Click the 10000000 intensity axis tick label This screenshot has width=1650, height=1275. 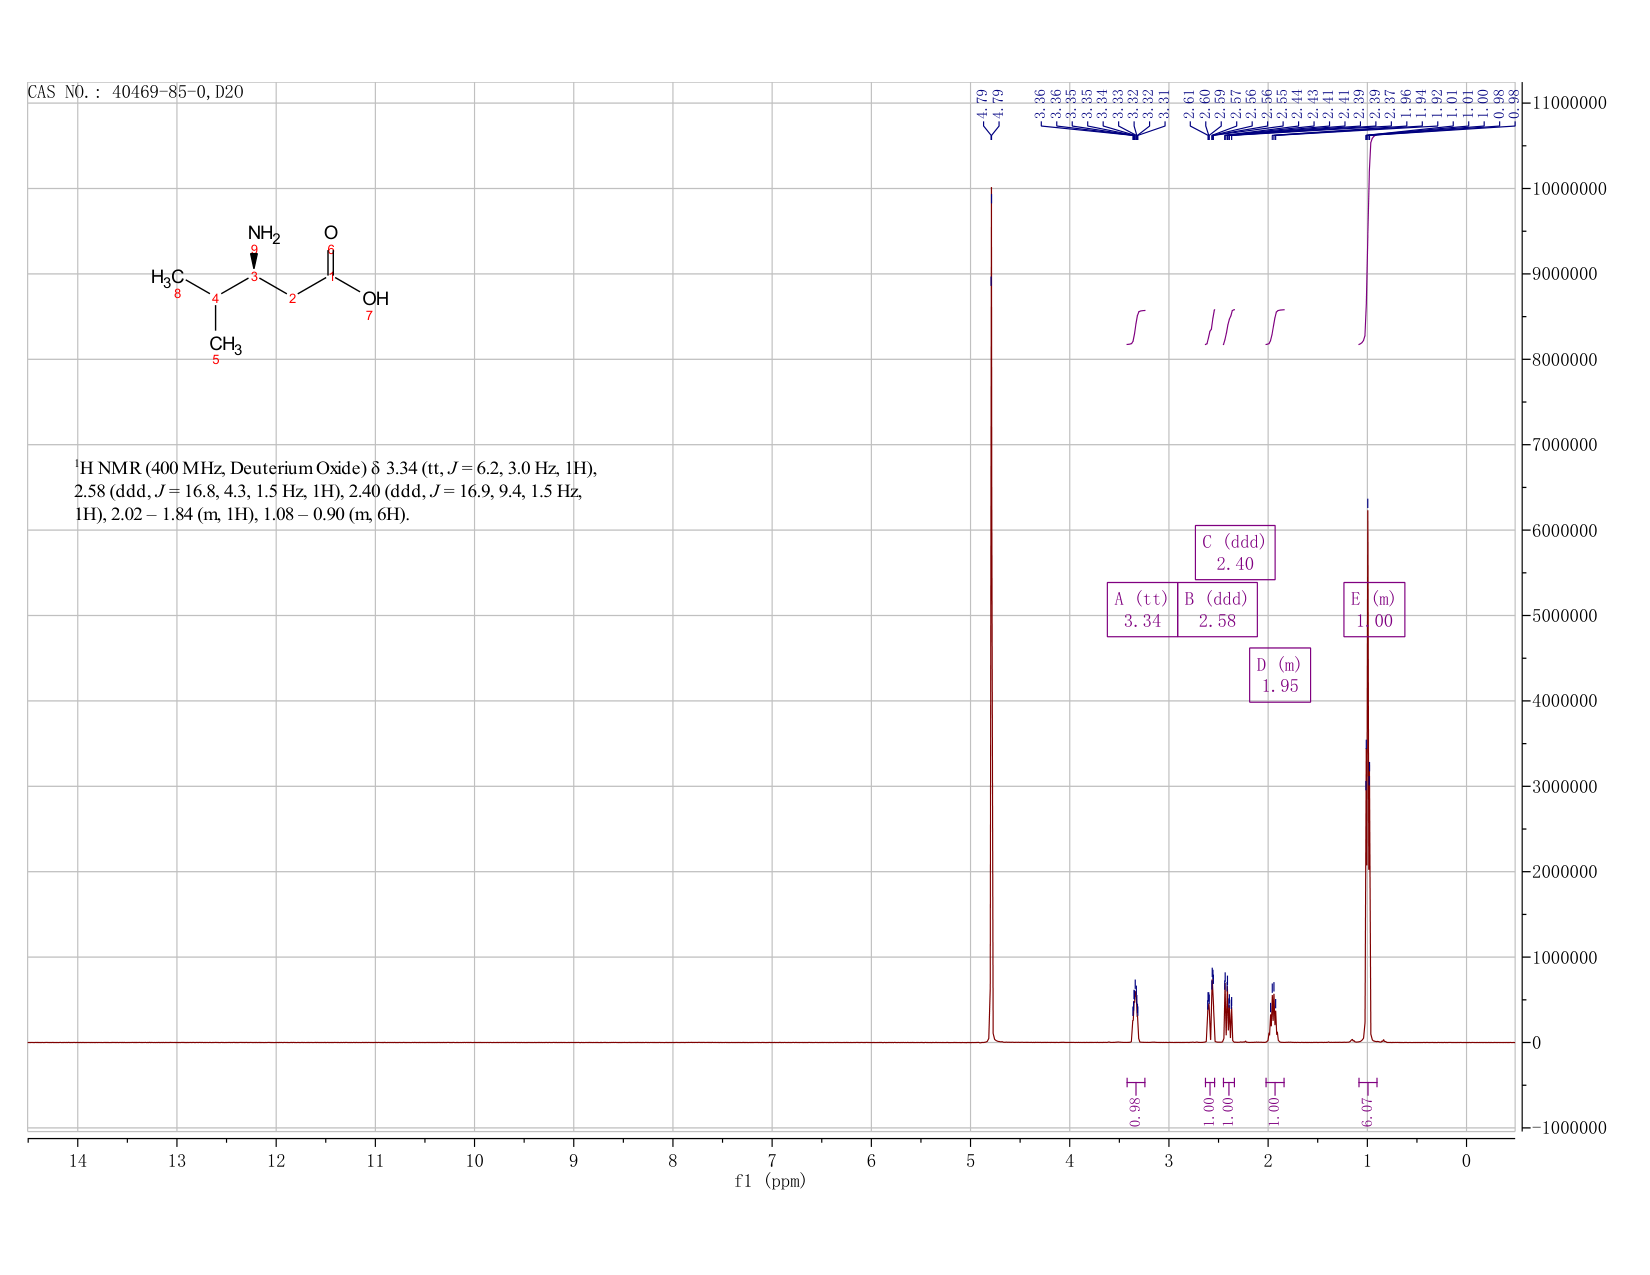click(x=1569, y=189)
